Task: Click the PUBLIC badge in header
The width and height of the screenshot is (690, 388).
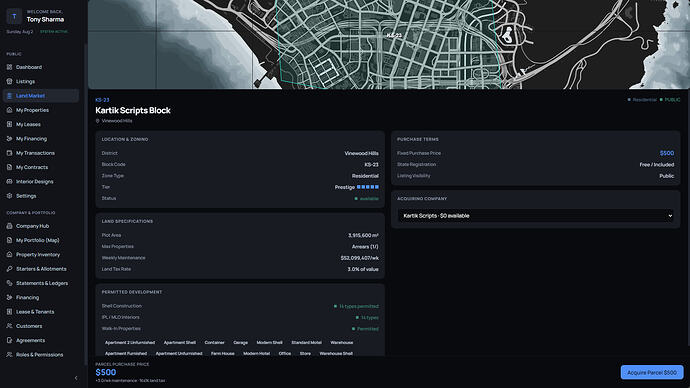Action: pos(670,100)
